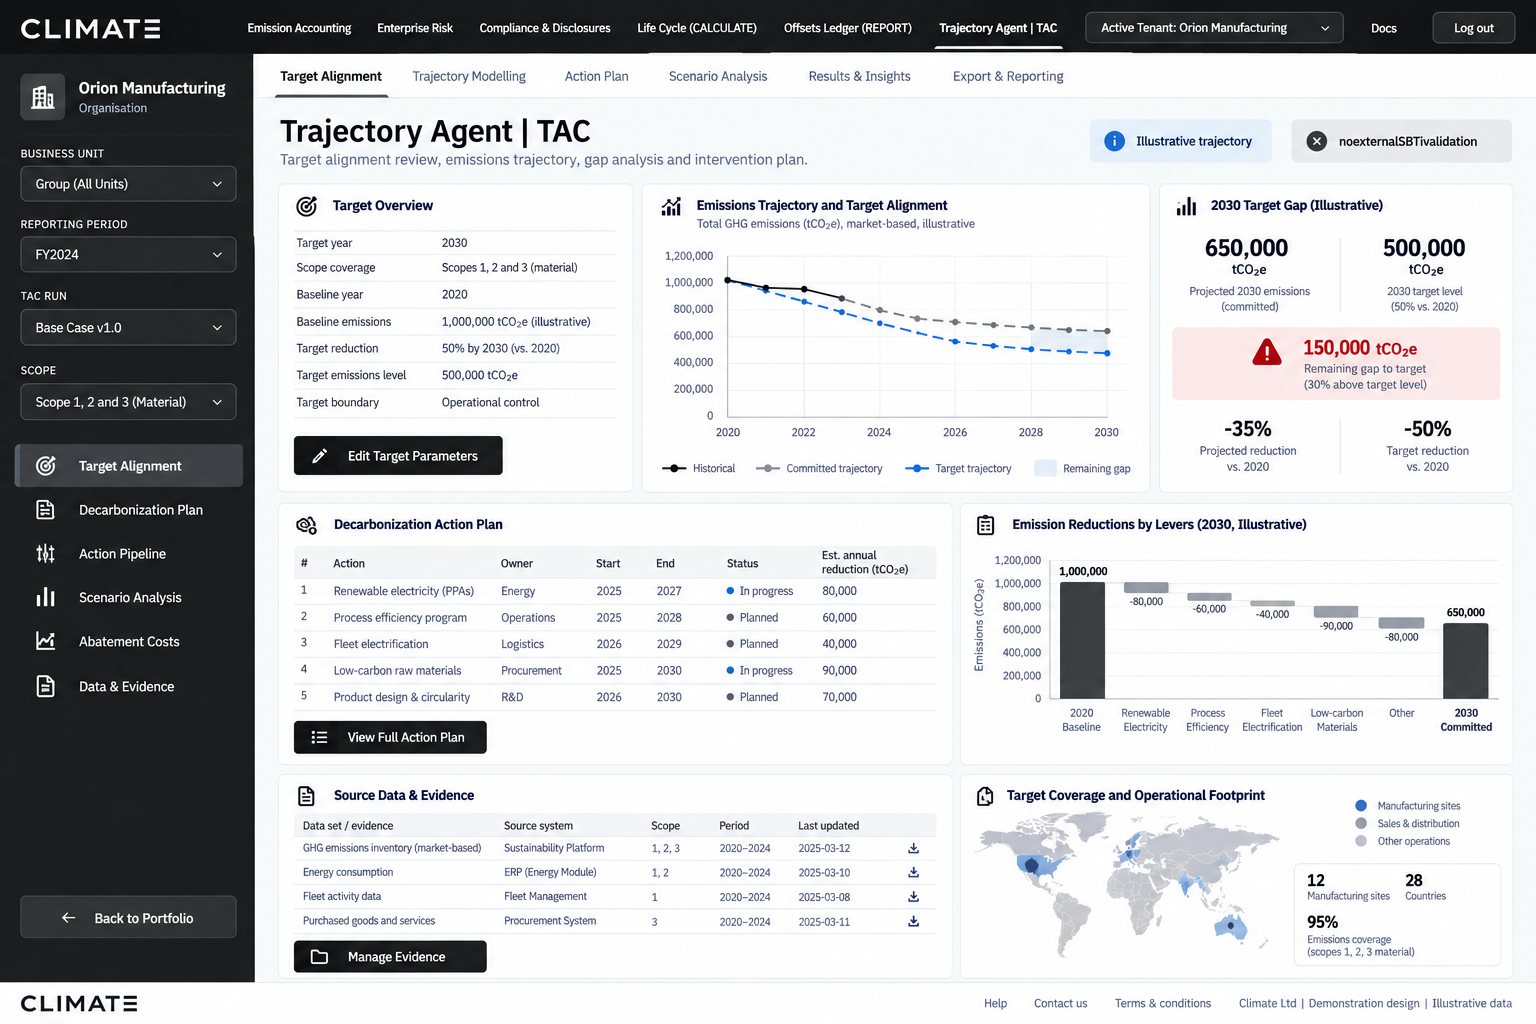Click the info icon on Illustrative trajectory

point(1114,141)
